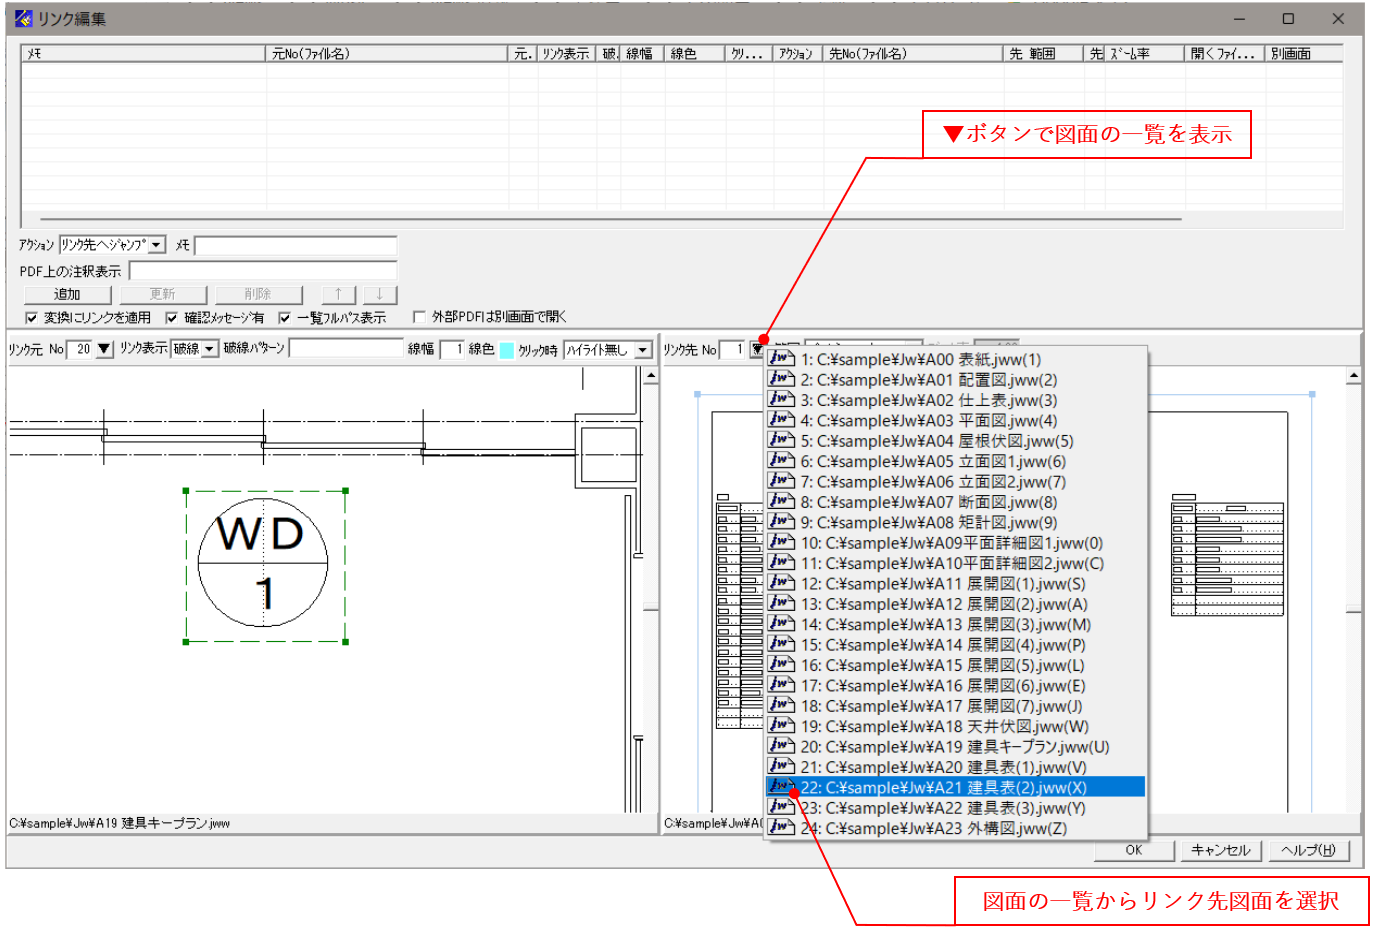Click the Jww icon beside A19 建具キープラン.jww
Image resolution: width=1374 pixels, height=930 pixels.
[781, 746]
